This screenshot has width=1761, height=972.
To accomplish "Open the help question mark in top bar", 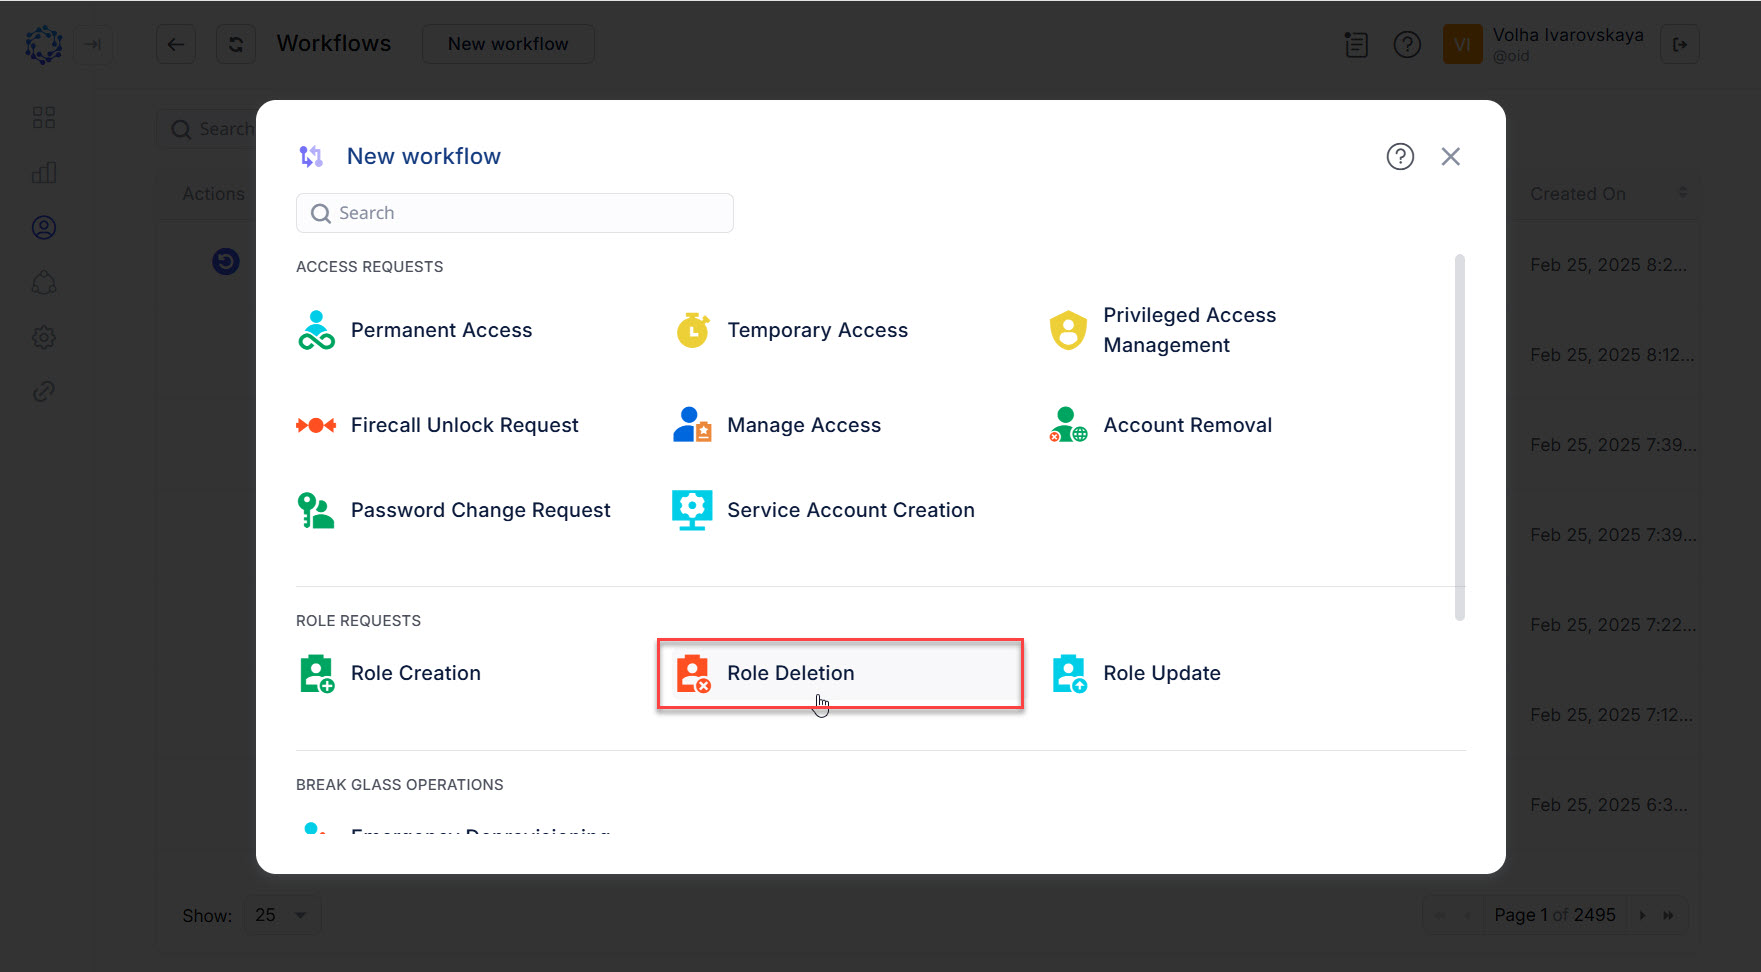I will point(1407,44).
